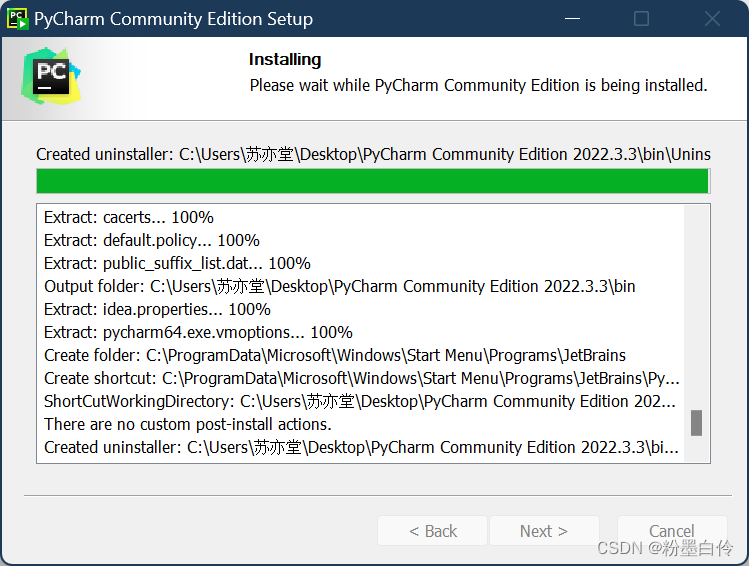The height and width of the screenshot is (566, 749).
Task: Click the log list scrollbar thumb
Action: [x=696, y=423]
